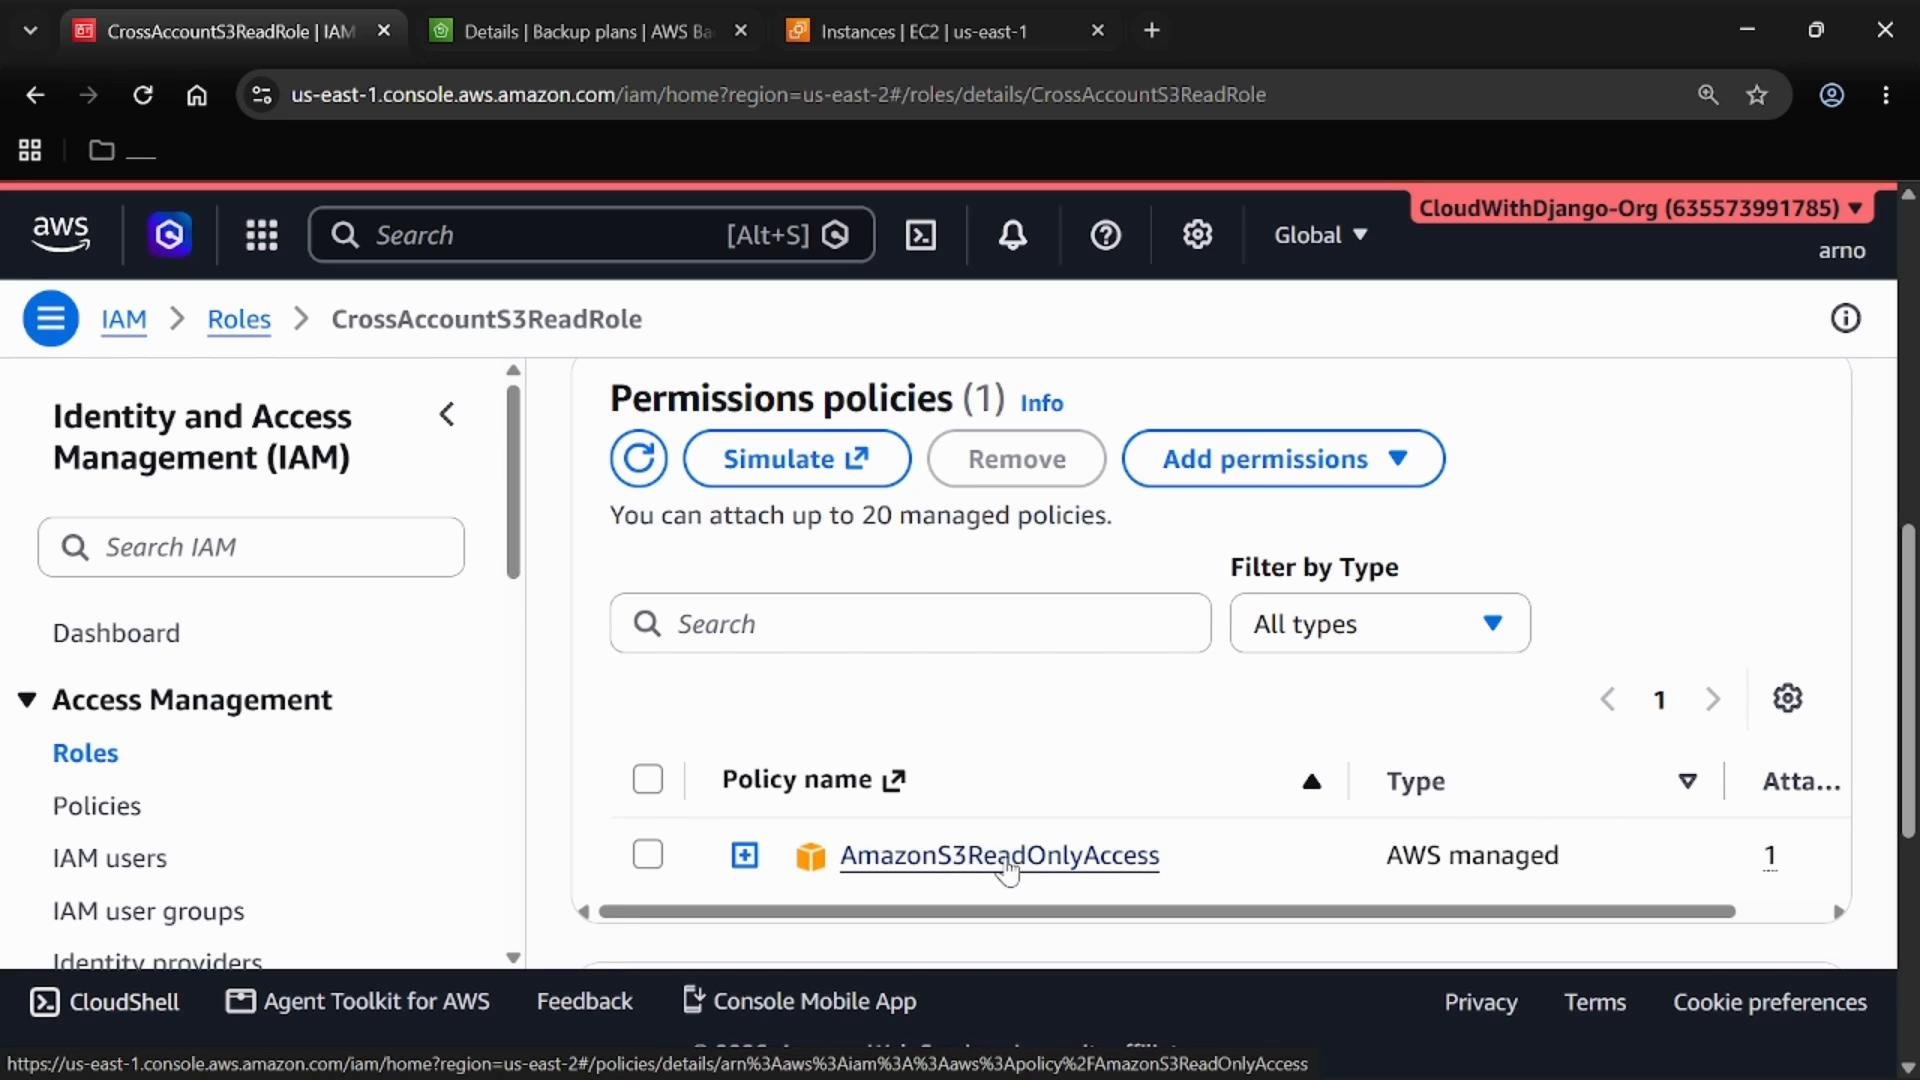Image resolution: width=1920 pixels, height=1080 pixels.
Task: Refresh the permissions policies list
Action: click(638, 459)
